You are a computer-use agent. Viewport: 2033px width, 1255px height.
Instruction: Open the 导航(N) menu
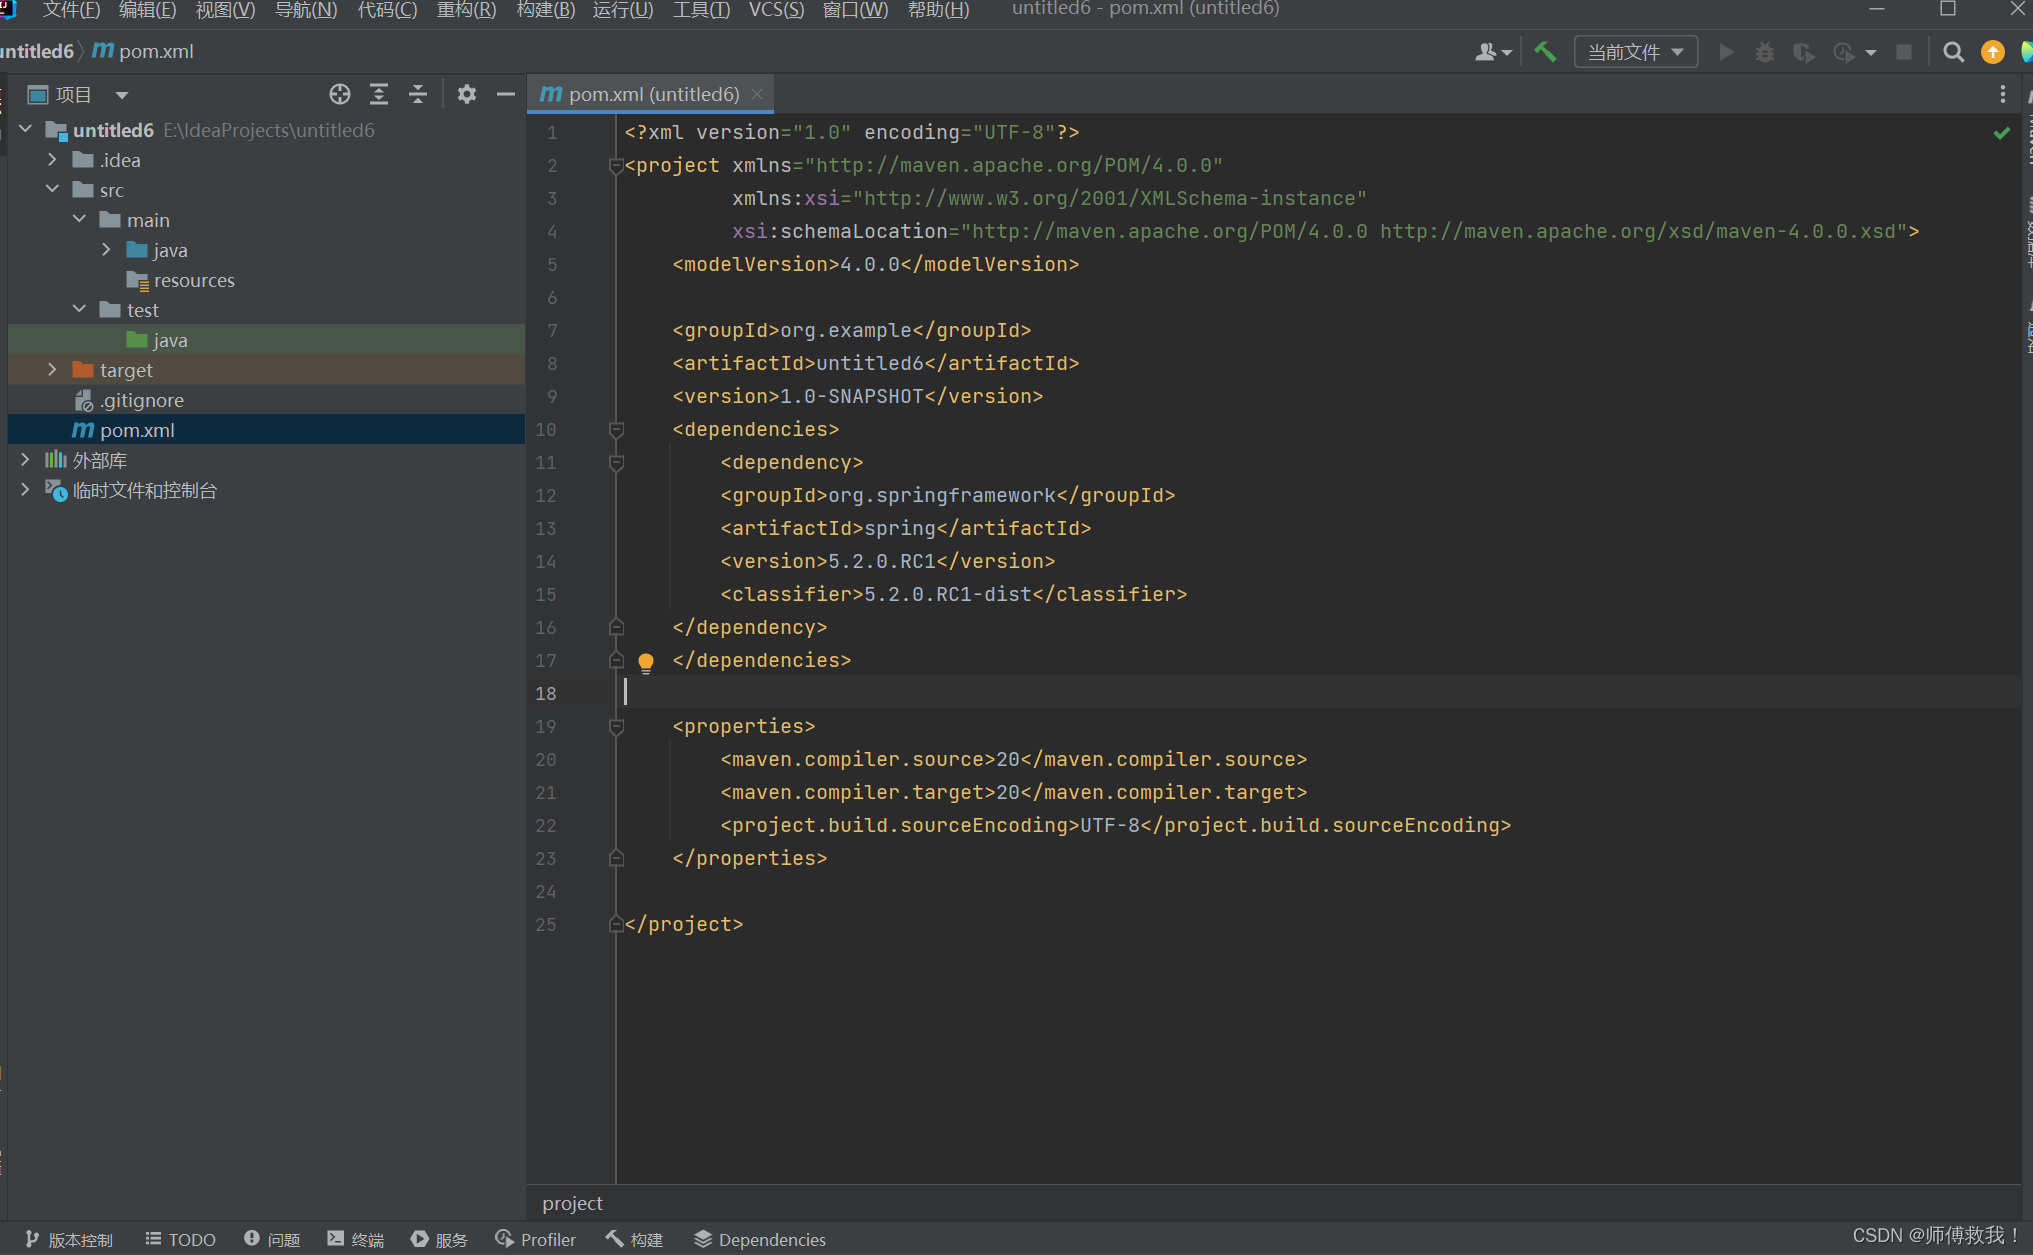pyautogui.click(x=306, y=10)
